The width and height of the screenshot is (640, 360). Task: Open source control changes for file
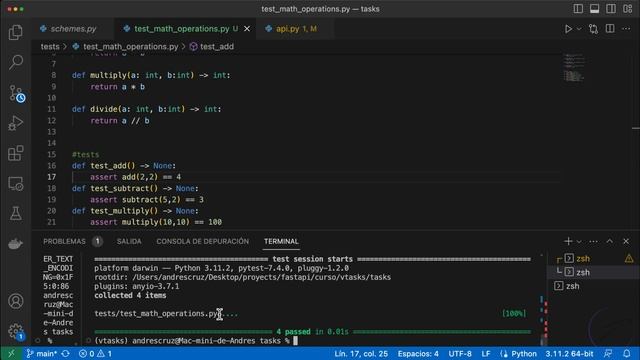593,29
